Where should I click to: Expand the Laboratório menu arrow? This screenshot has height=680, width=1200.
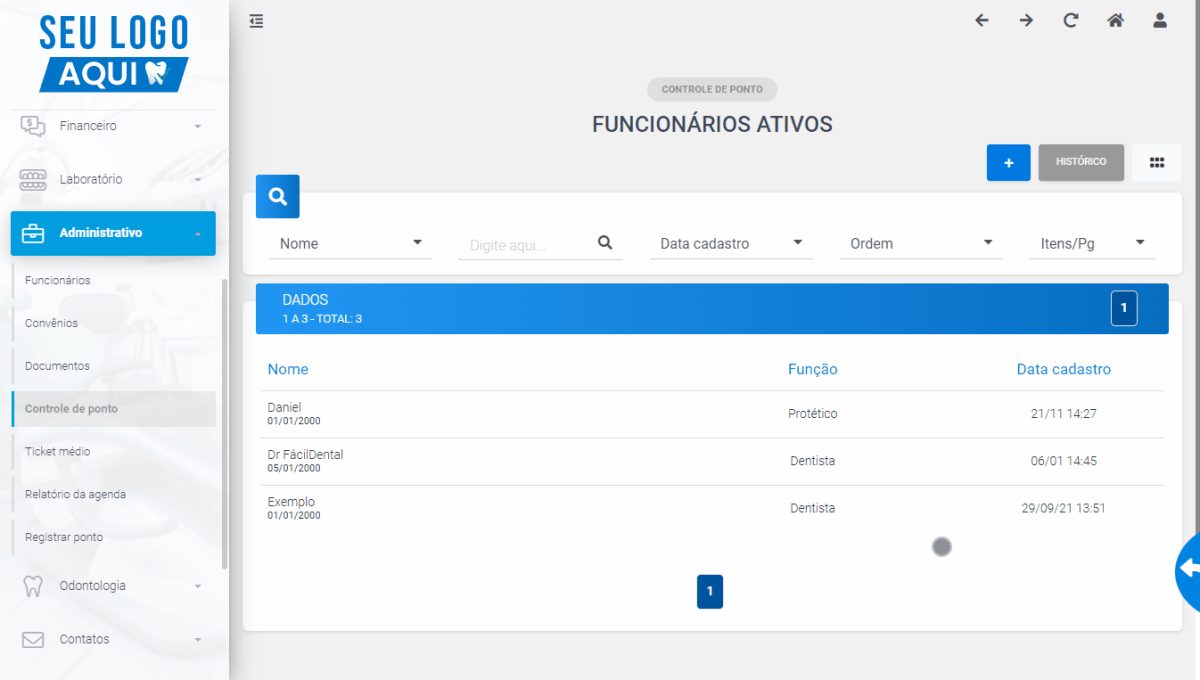pyautogui.click(x=198, y=180)
